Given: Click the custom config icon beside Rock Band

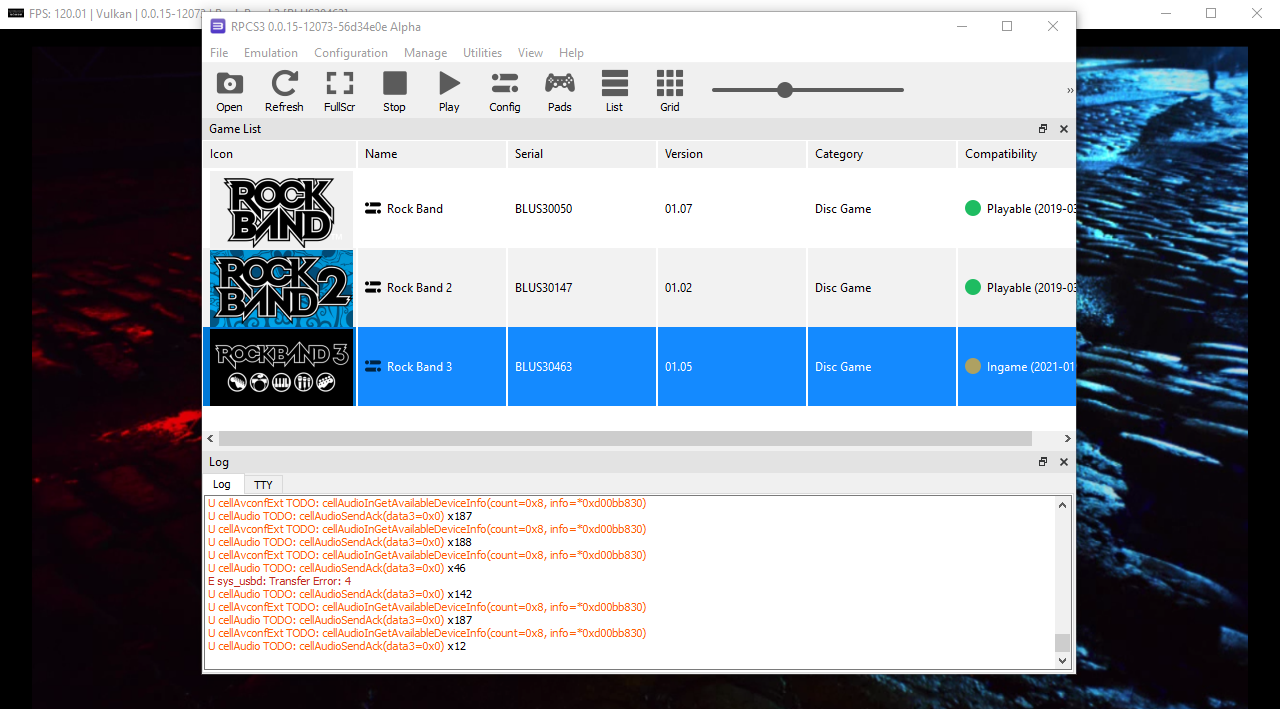Looking at the screenshot, I should (373, 209).
